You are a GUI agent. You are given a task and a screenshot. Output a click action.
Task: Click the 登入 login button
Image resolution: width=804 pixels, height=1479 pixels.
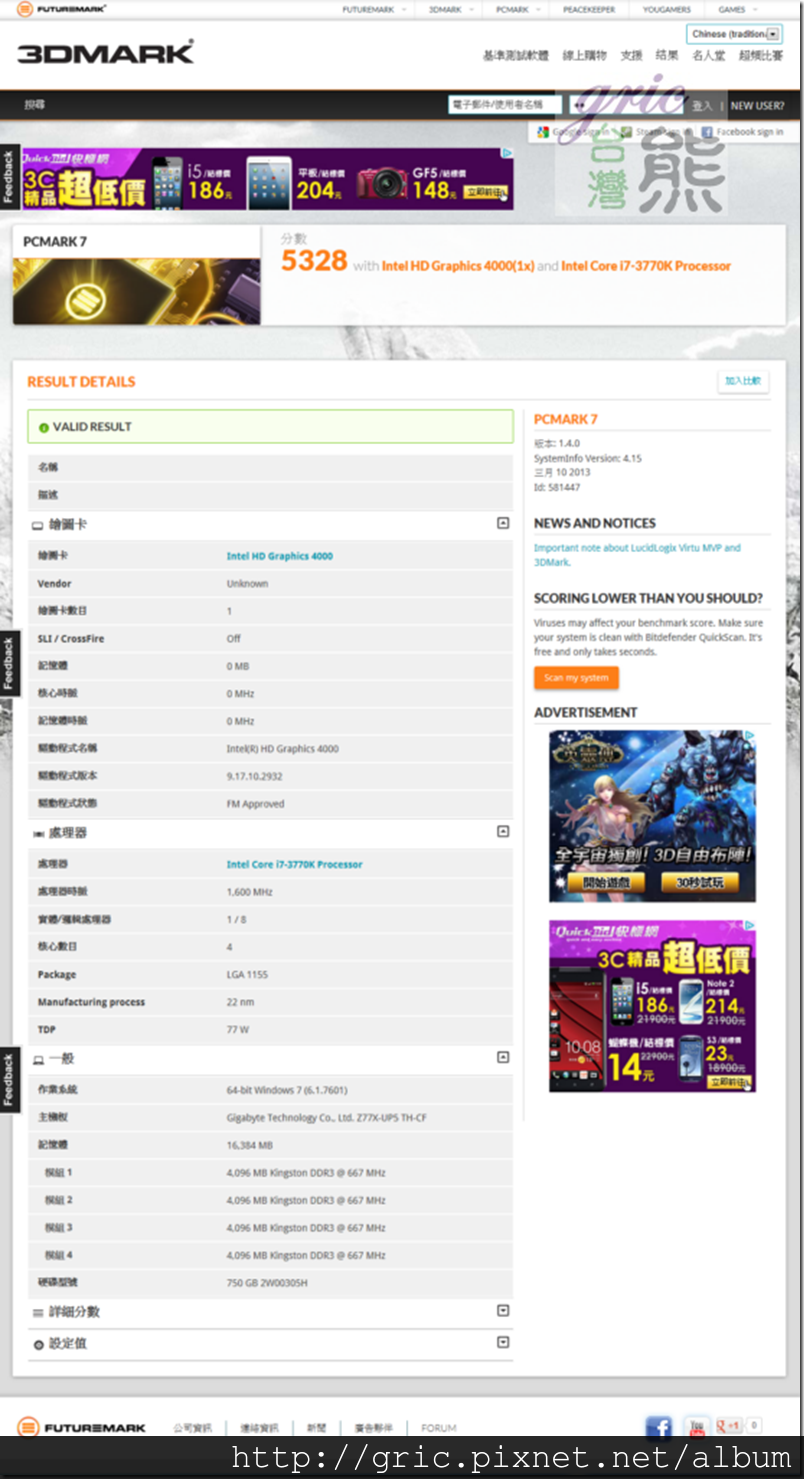click(x=703, y=105)
